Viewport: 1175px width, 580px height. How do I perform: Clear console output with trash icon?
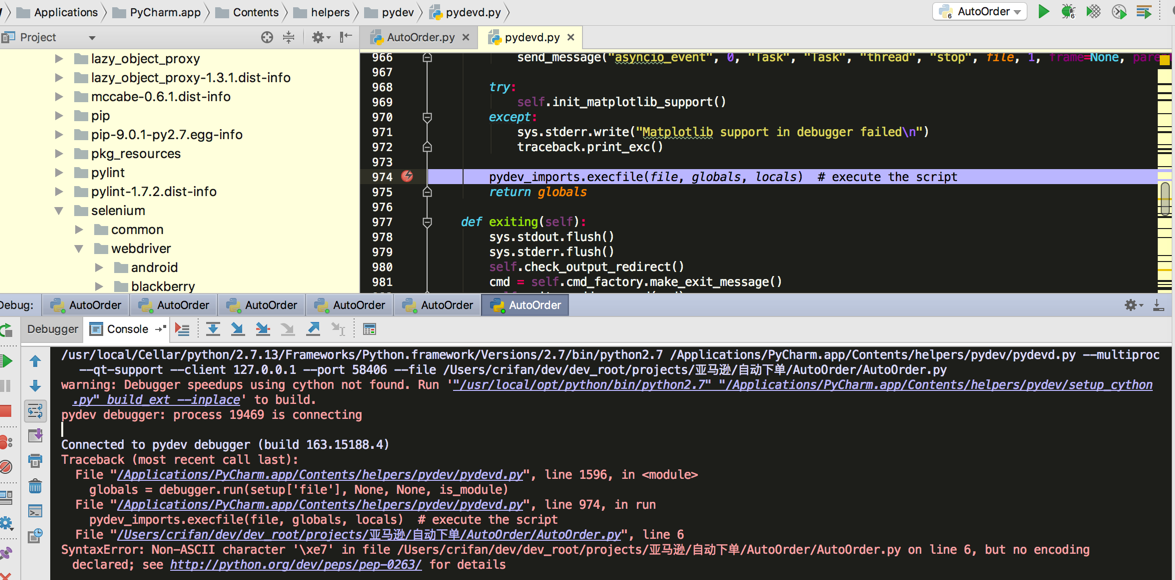click(35, 486)
